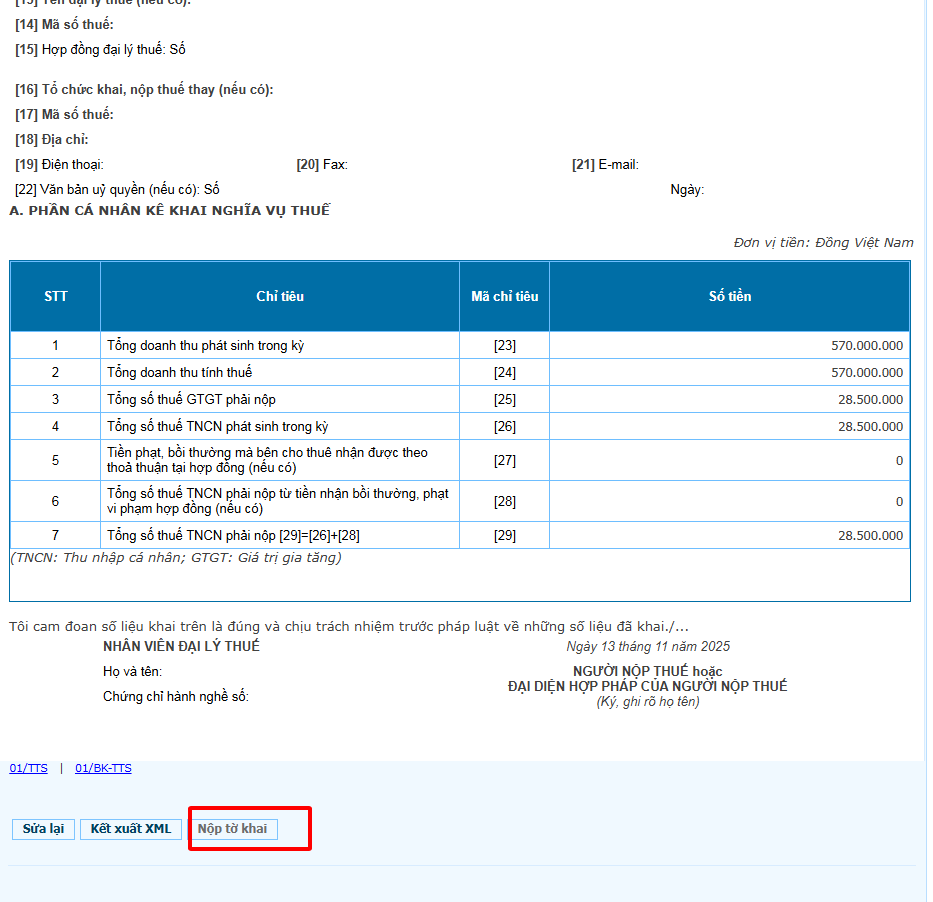Select the zero amount for indicator [27]
This screenshot has width=933, height=902.
[x=898, y=461]
